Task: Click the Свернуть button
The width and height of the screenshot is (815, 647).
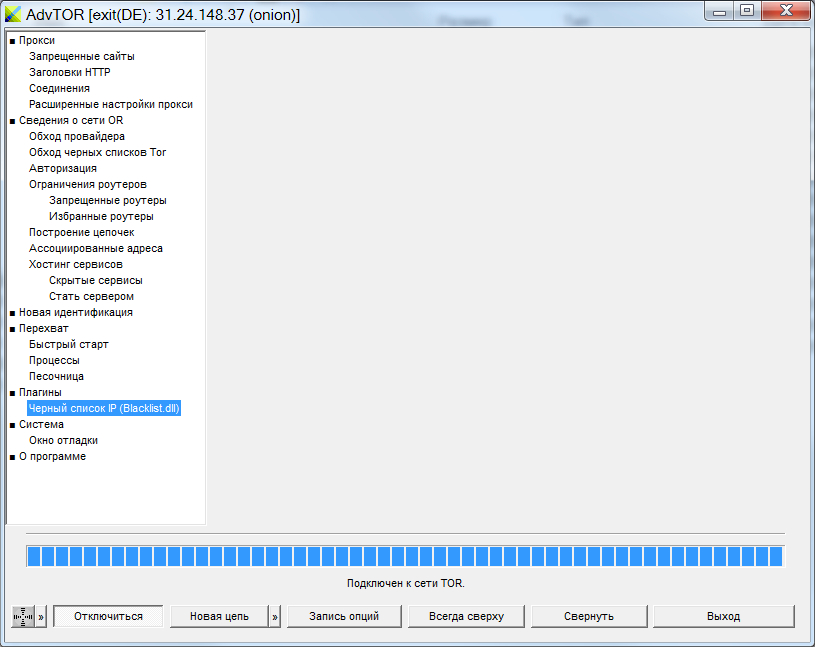Action: point(589,616)
